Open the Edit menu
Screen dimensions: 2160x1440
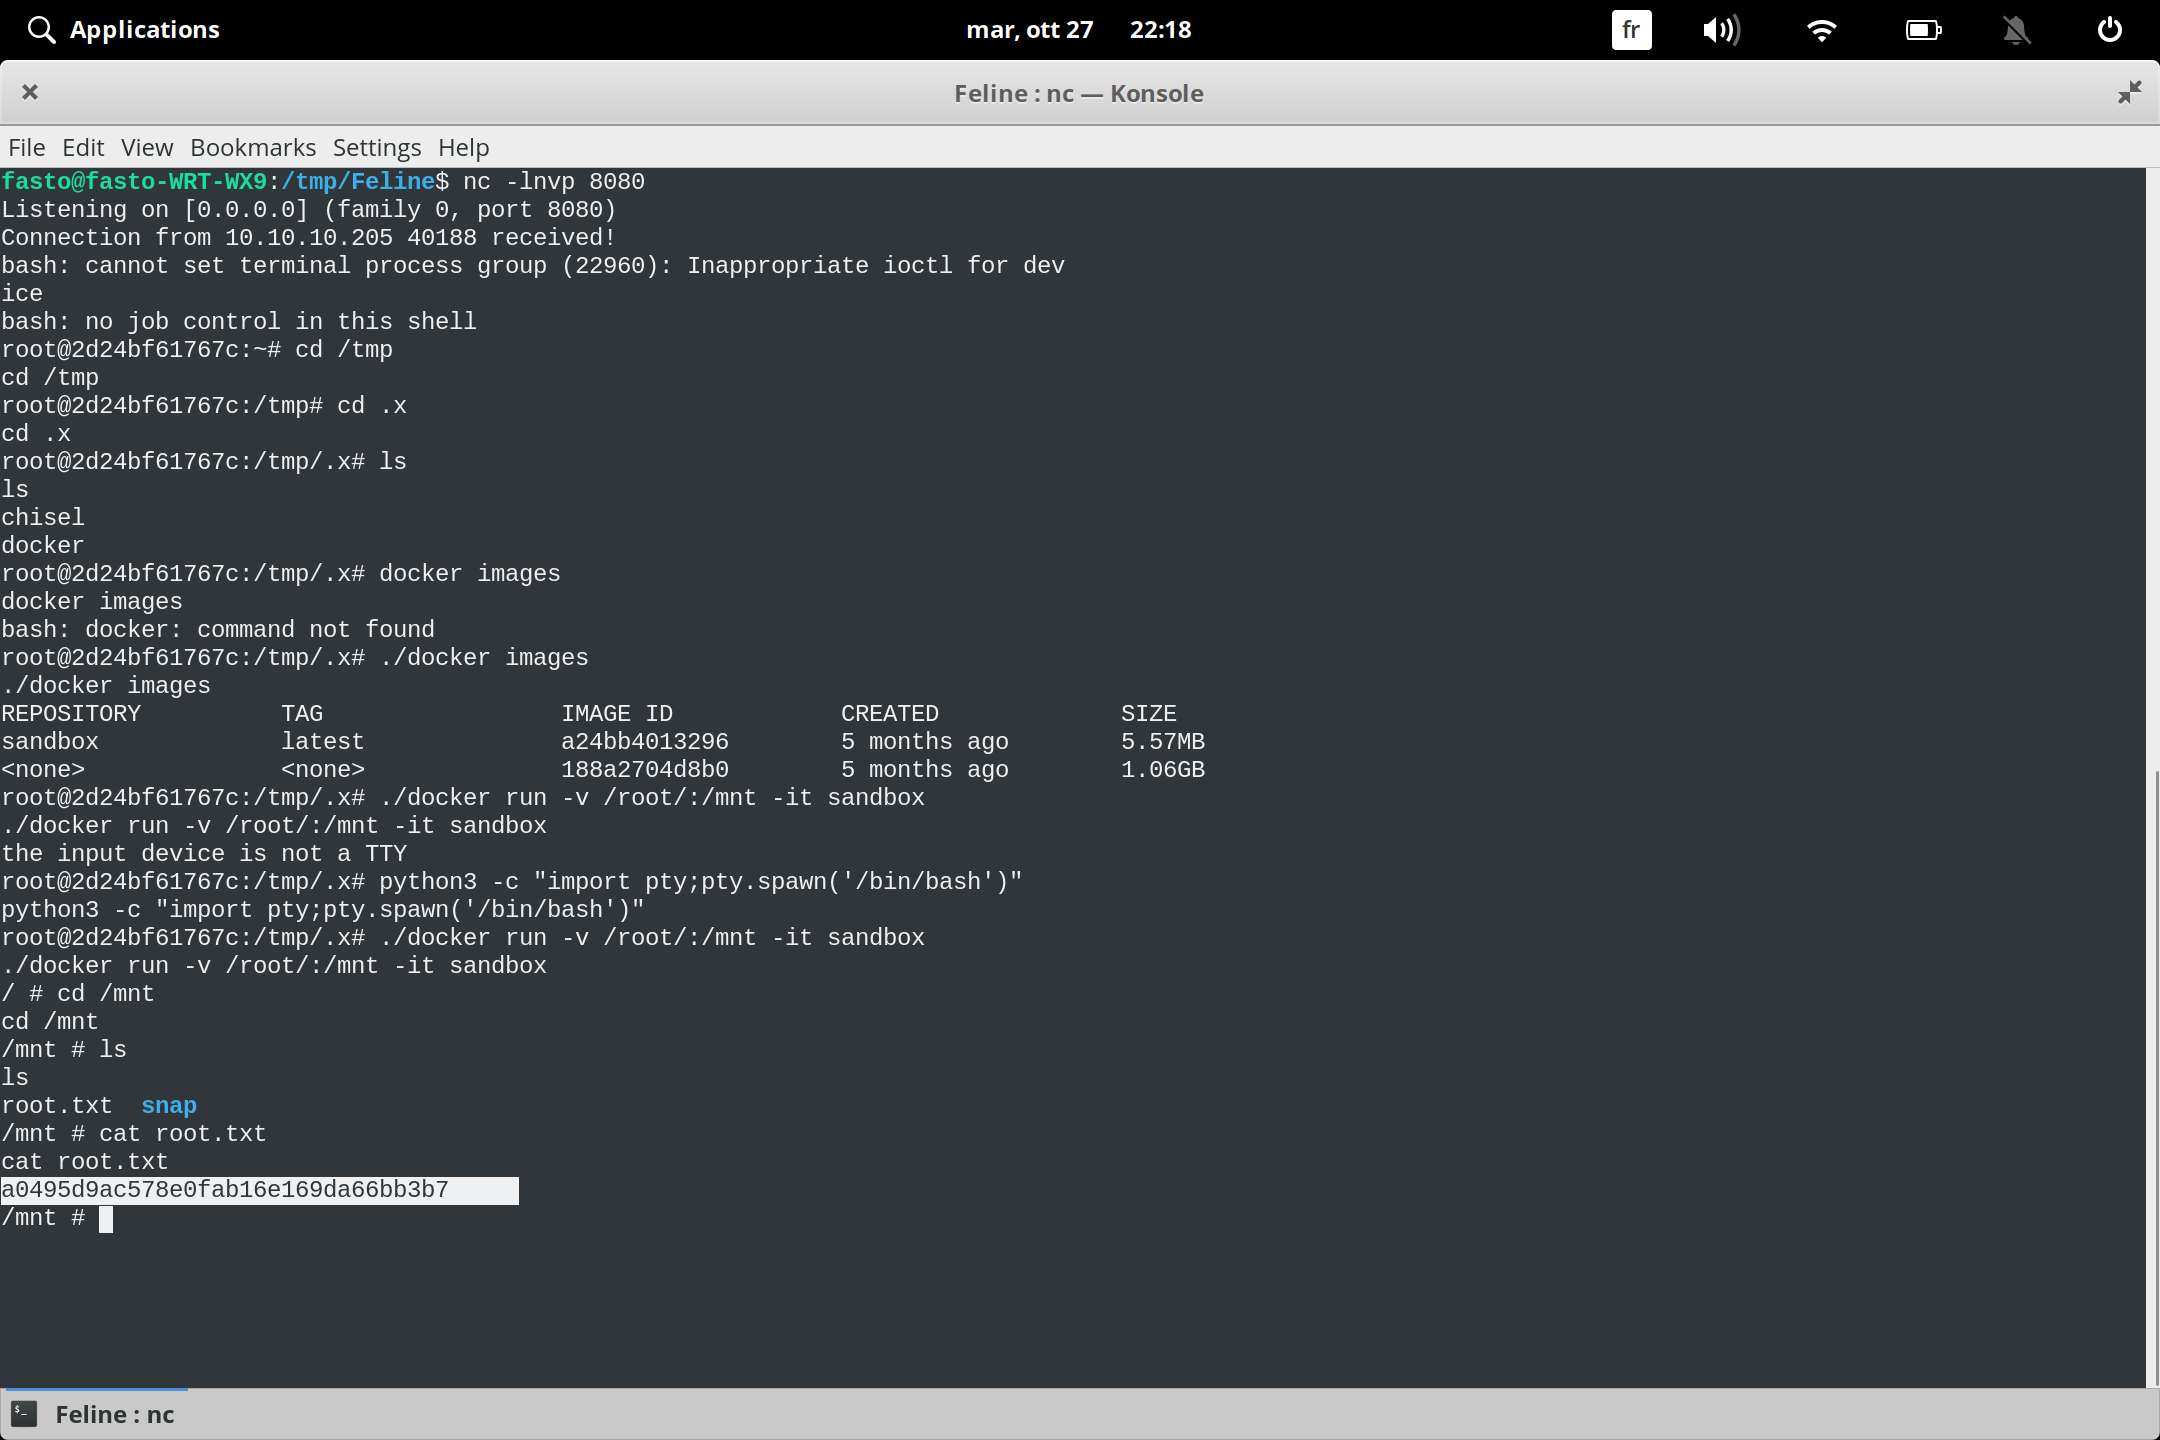(83, 147)
